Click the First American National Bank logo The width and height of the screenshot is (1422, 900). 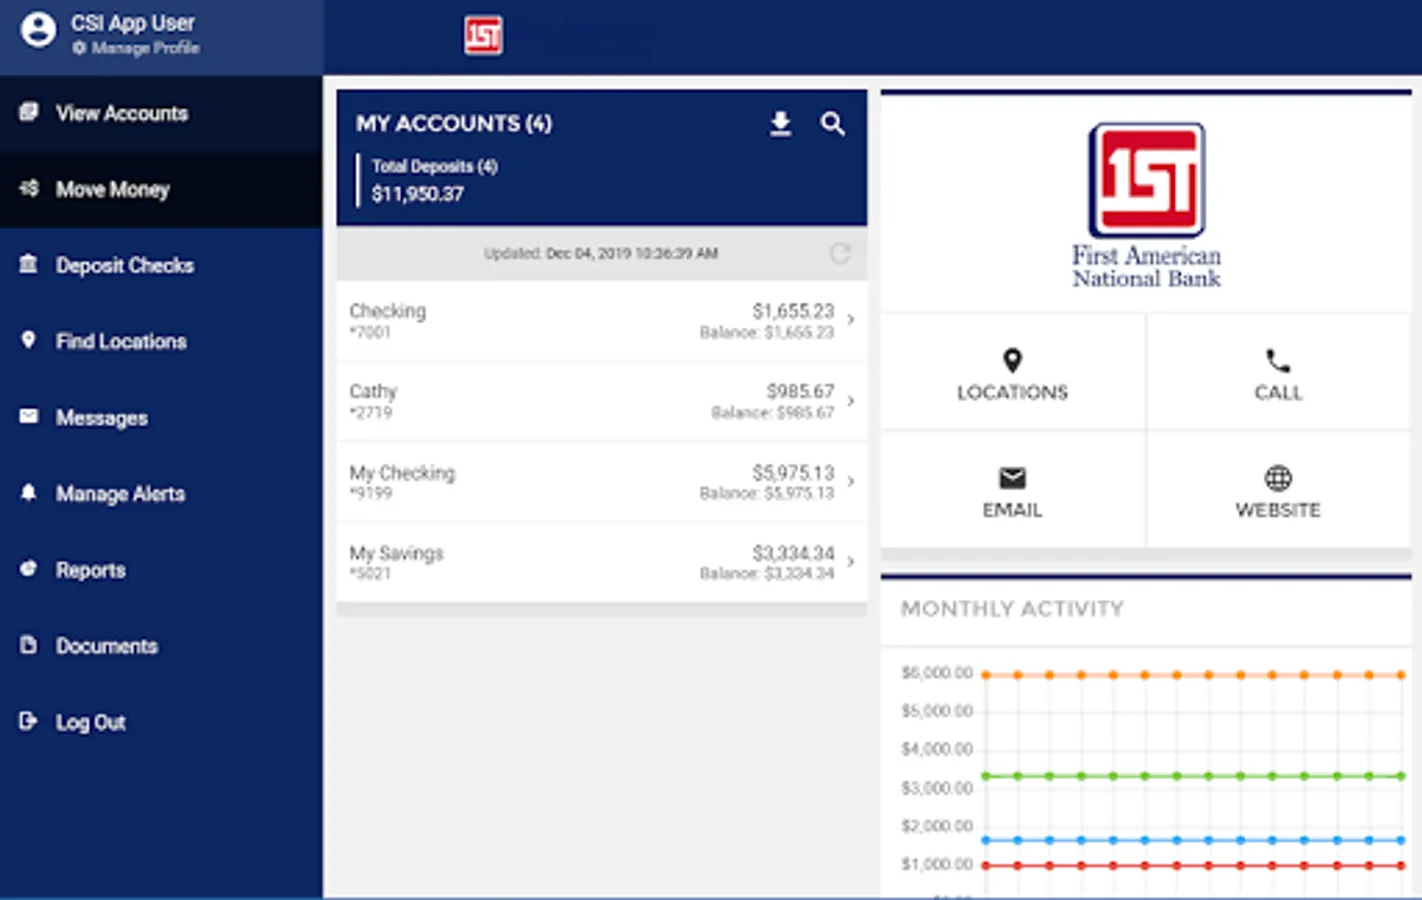1147,205
